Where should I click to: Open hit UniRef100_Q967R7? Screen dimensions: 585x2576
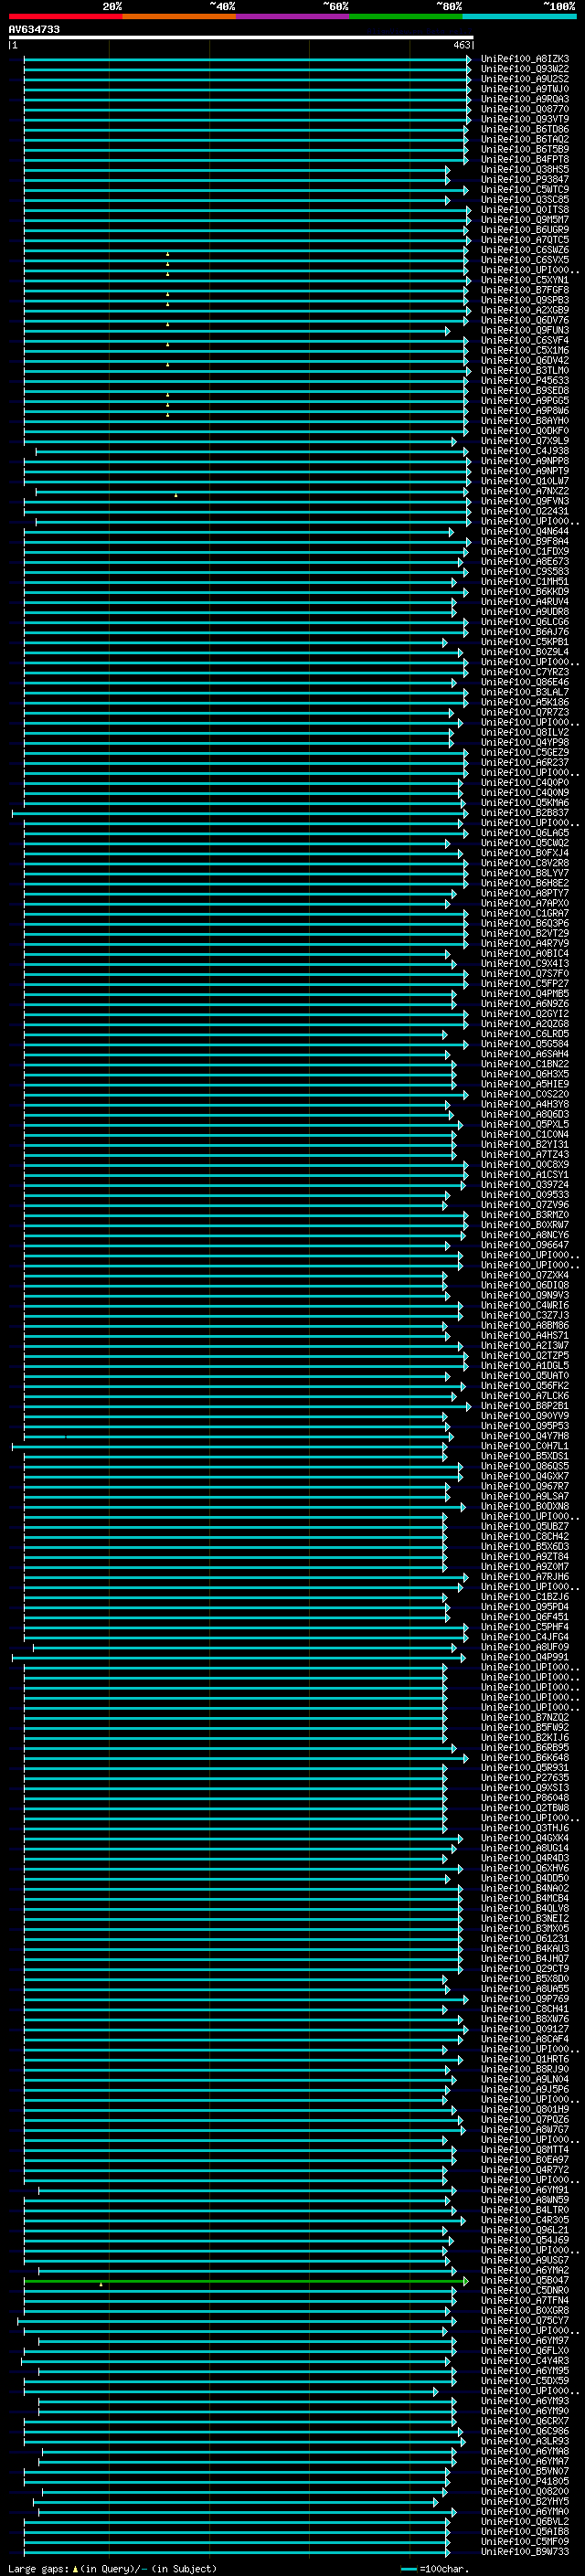click(x=525, y=1486)
